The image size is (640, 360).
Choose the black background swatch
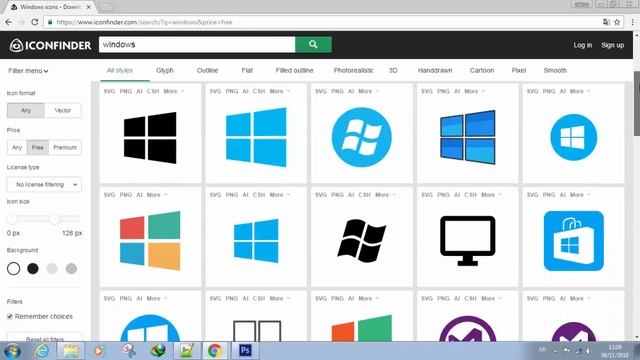[x=33, y=269]
